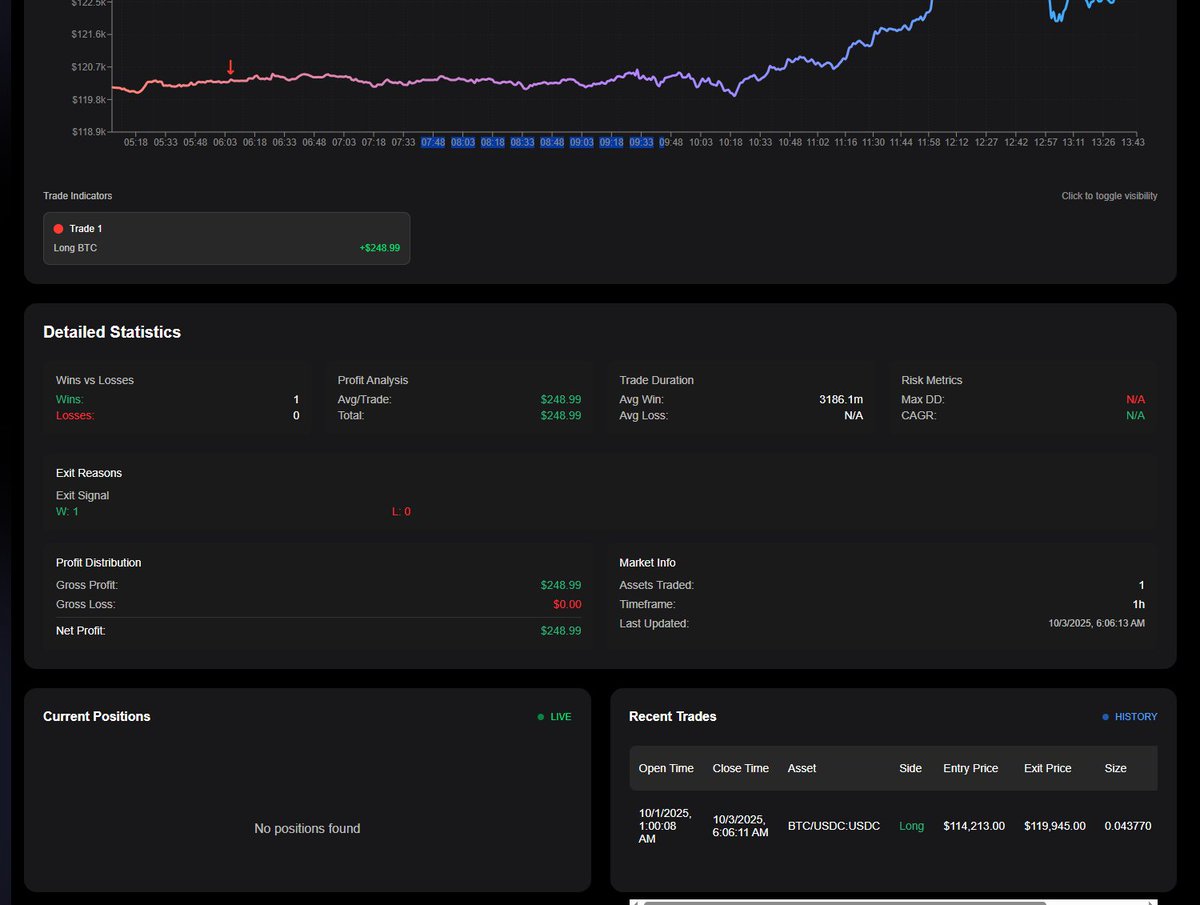
Task: Click the No positions found message
Action: (307, 829)
